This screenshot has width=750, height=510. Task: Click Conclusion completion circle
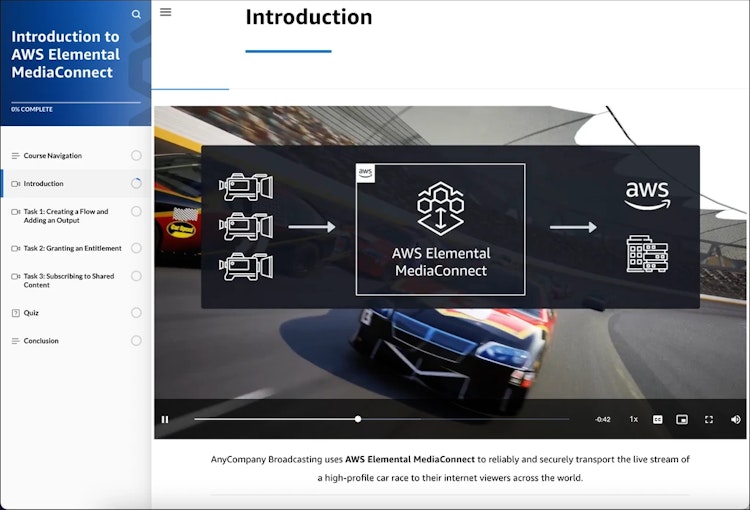point(136,341)
